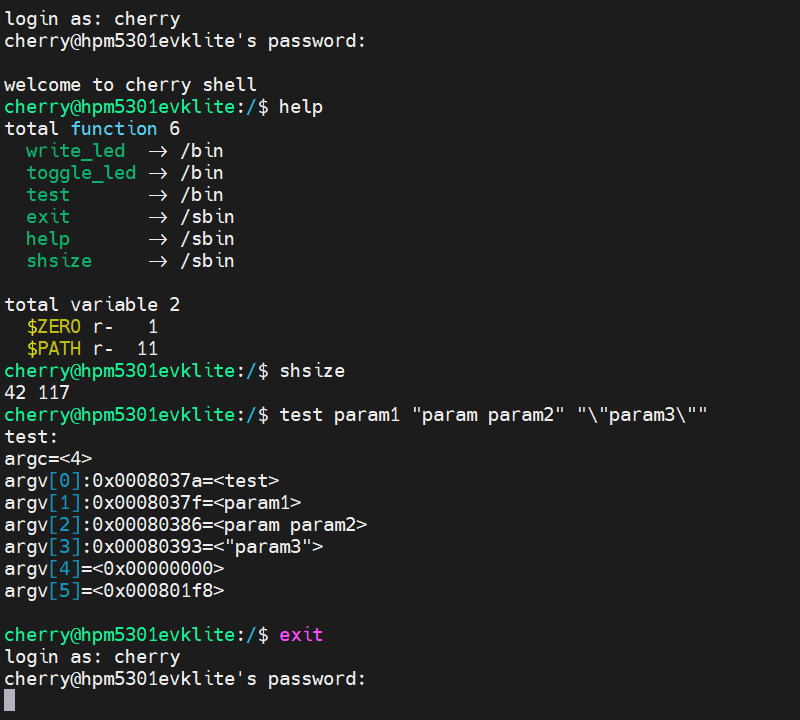The image size is (800, 720).
Task: Click the total variable 2 heading
Action: [x=92, y=305]
